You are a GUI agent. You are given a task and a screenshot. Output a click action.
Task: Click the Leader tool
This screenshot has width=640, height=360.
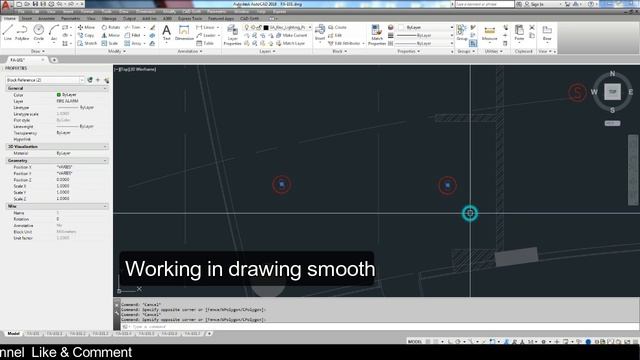206,36
